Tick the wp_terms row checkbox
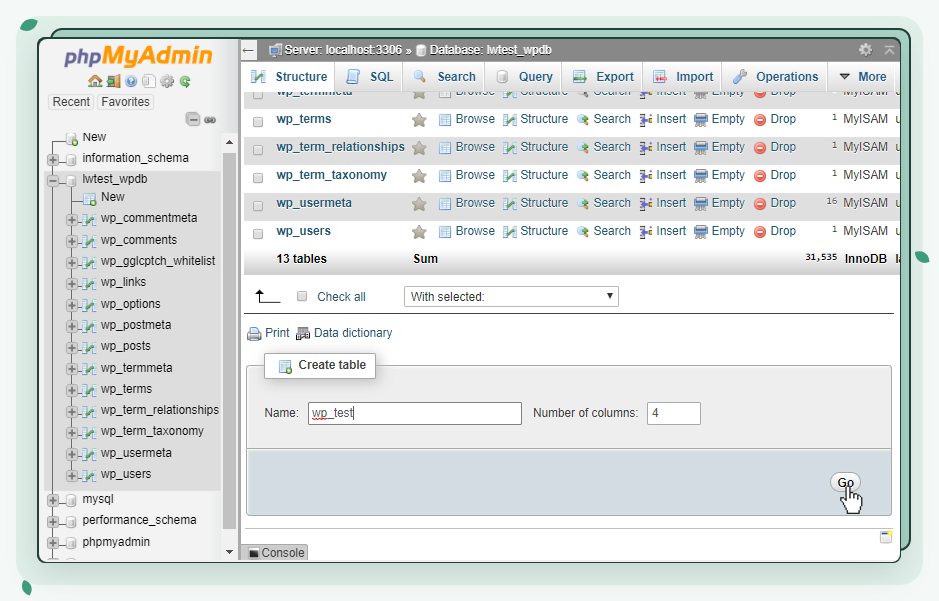Screen dimensions: 939x601 (258, 122)
